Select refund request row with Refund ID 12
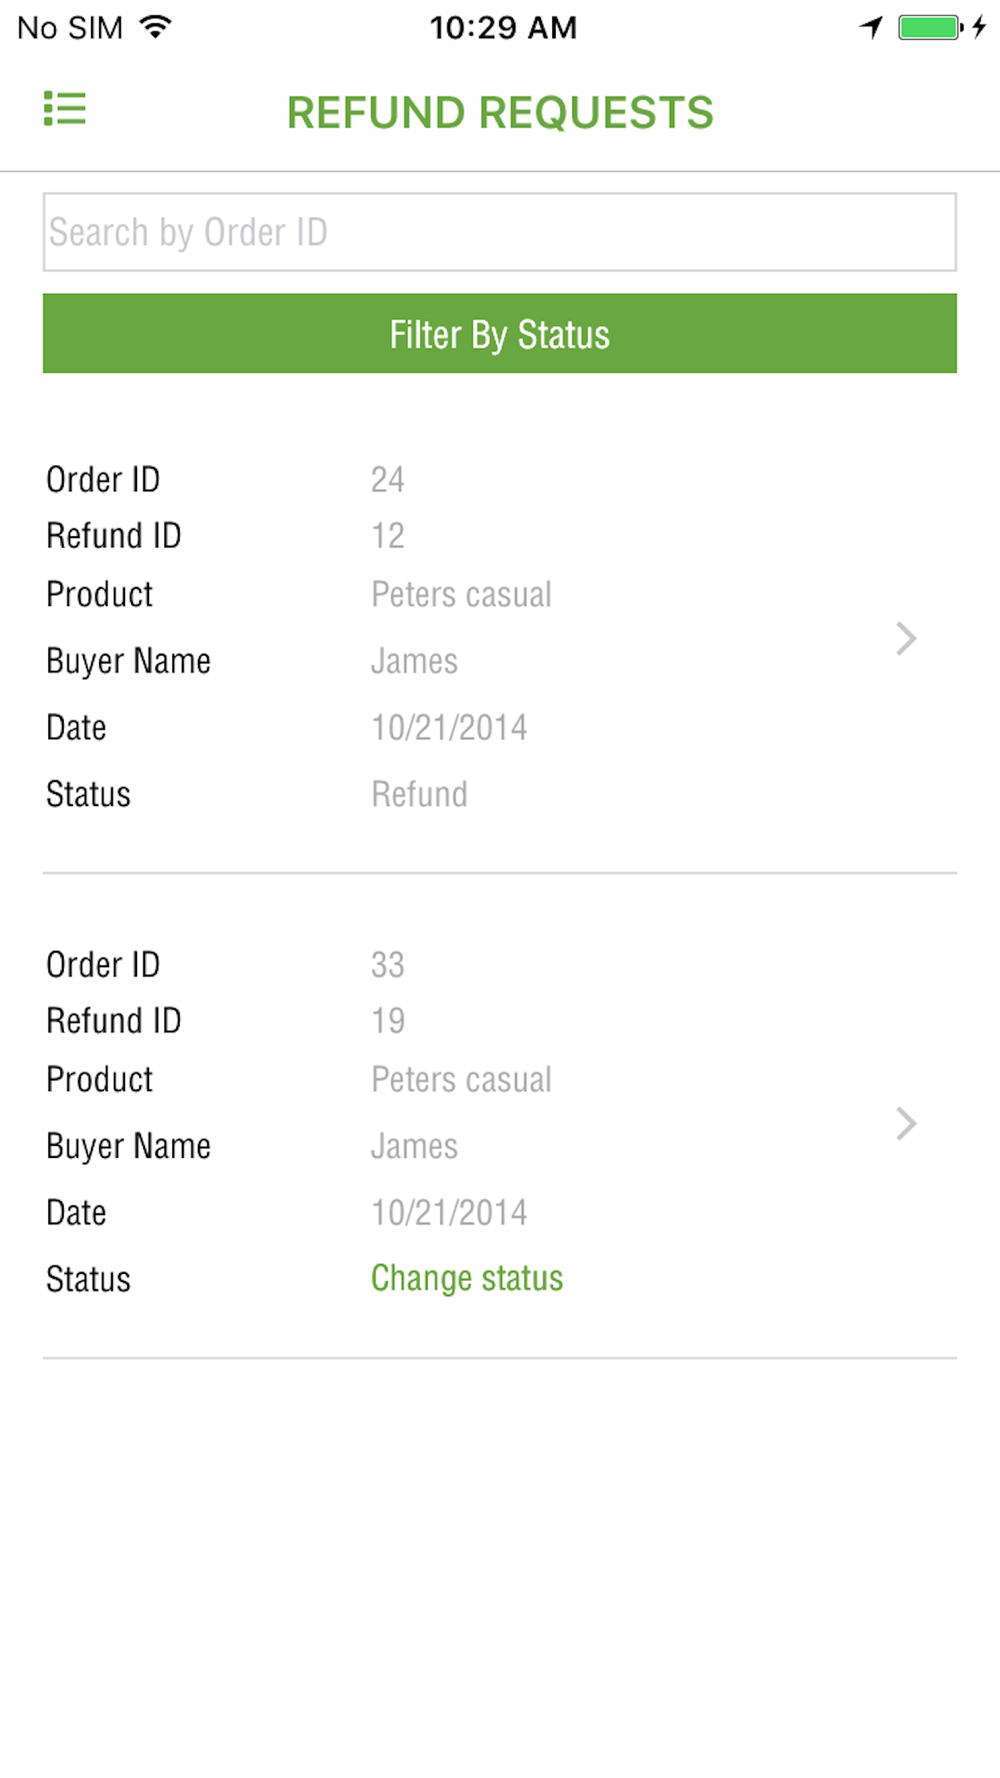 click(x=500, y=637)
